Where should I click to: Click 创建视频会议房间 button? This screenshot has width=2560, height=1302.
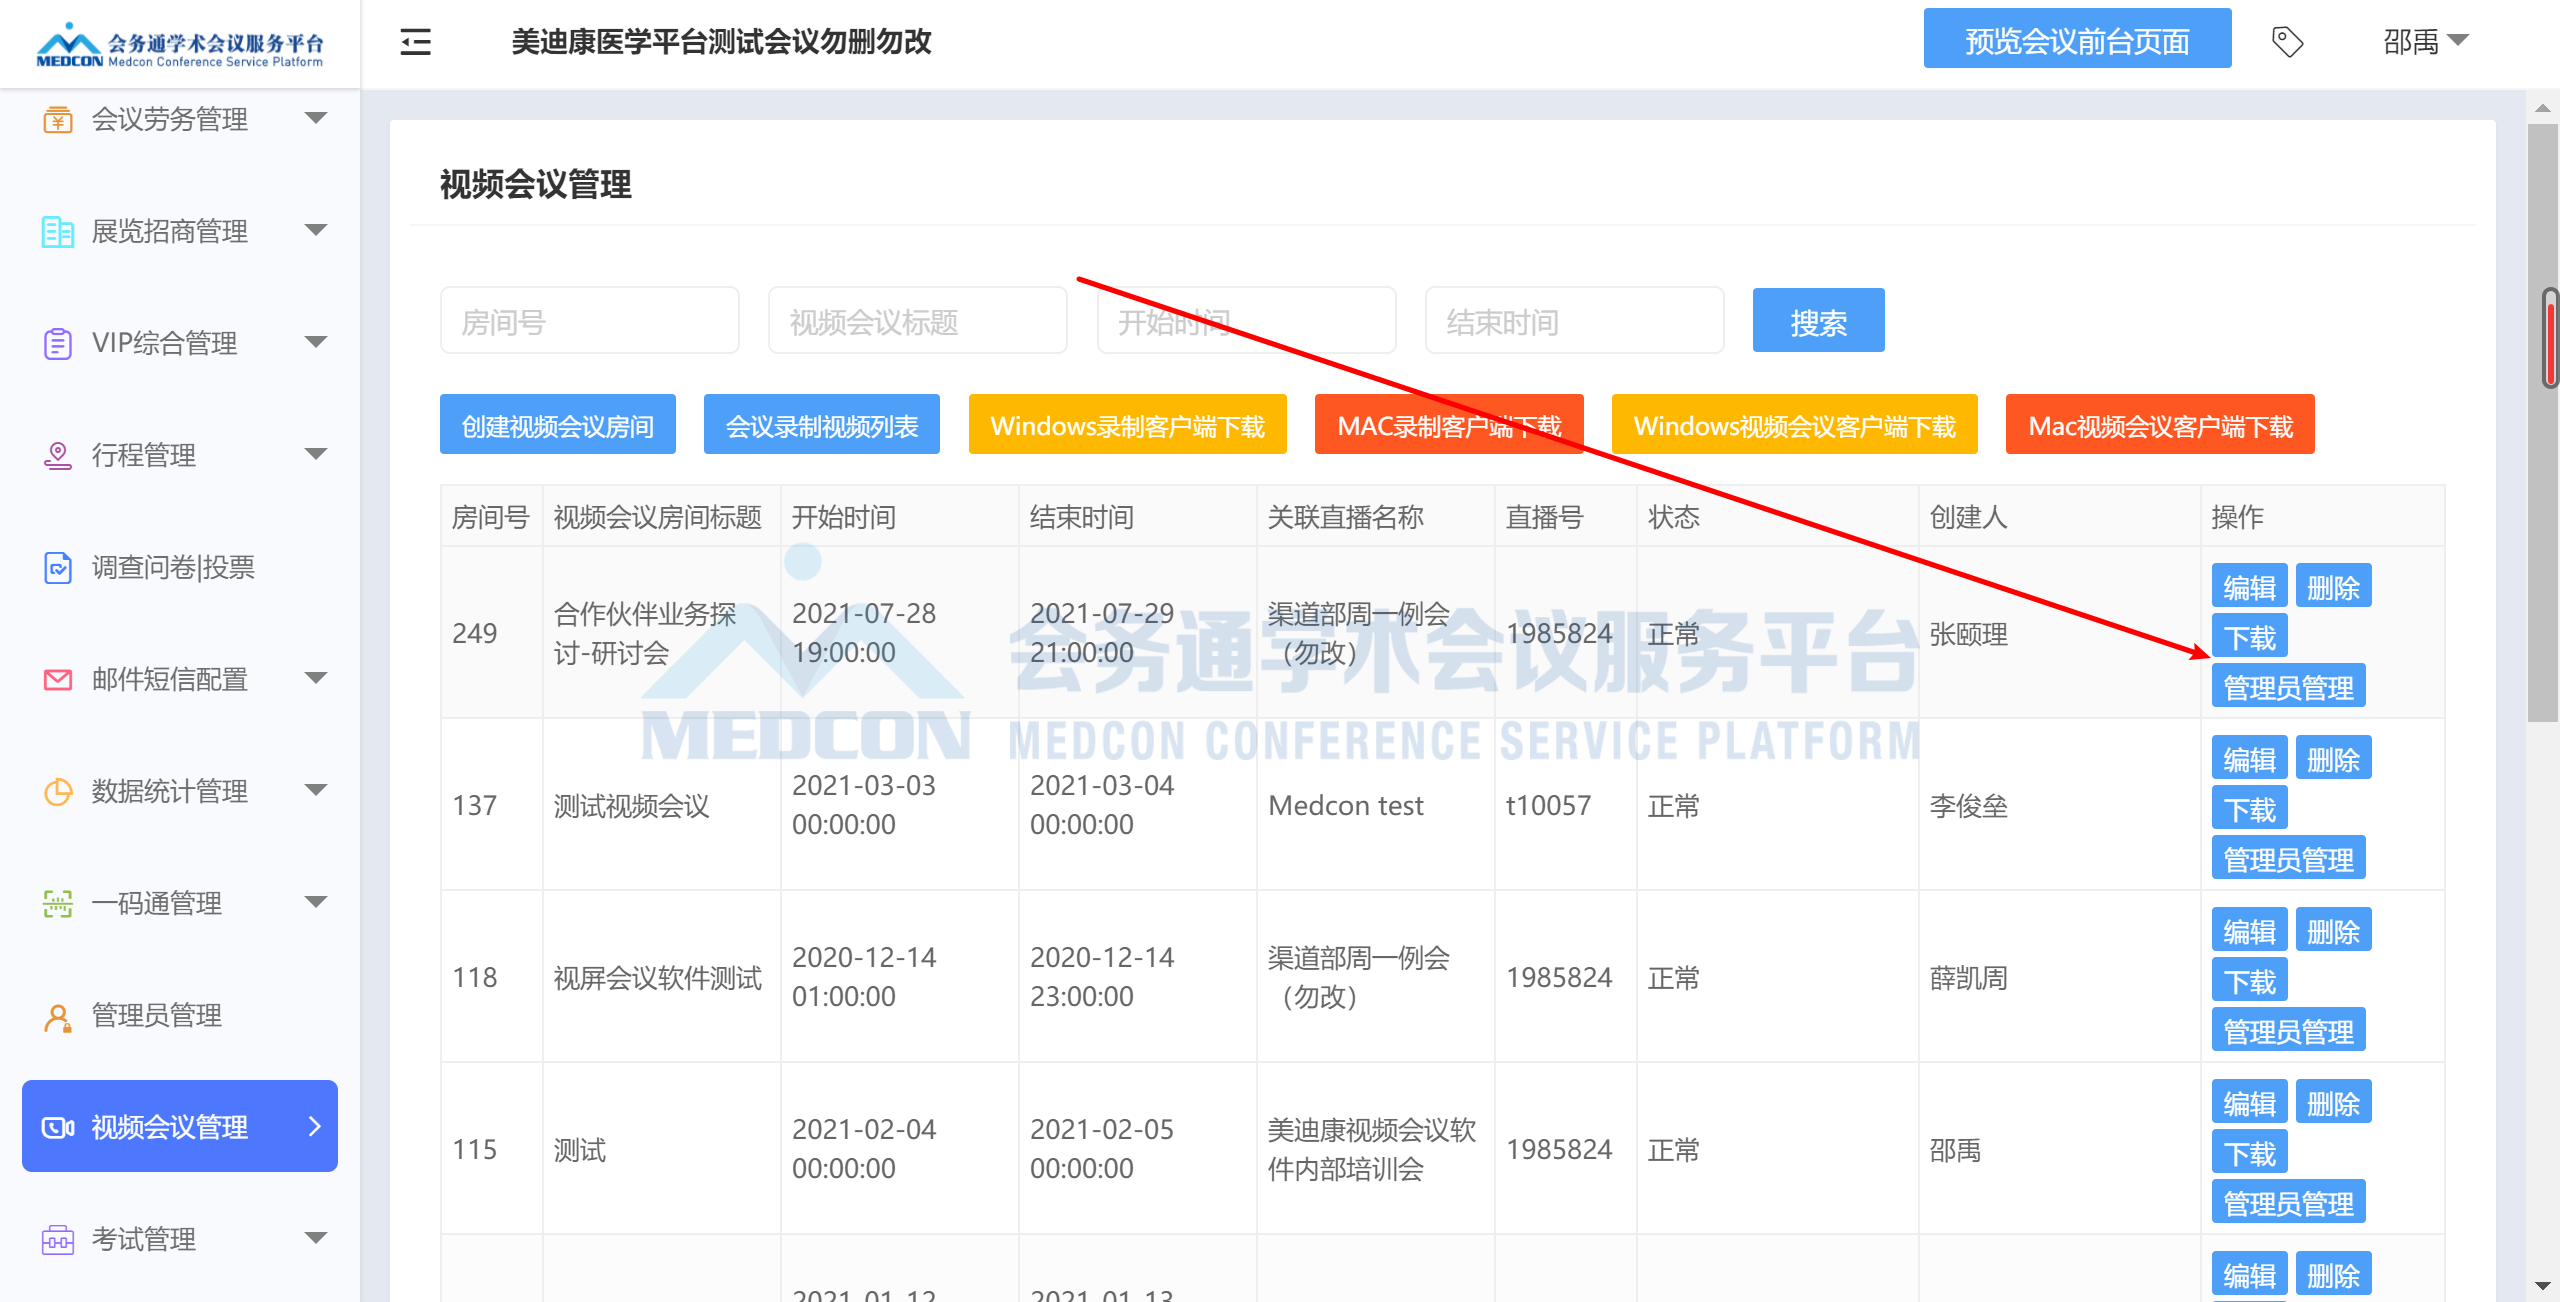click(x=558, y=425)
